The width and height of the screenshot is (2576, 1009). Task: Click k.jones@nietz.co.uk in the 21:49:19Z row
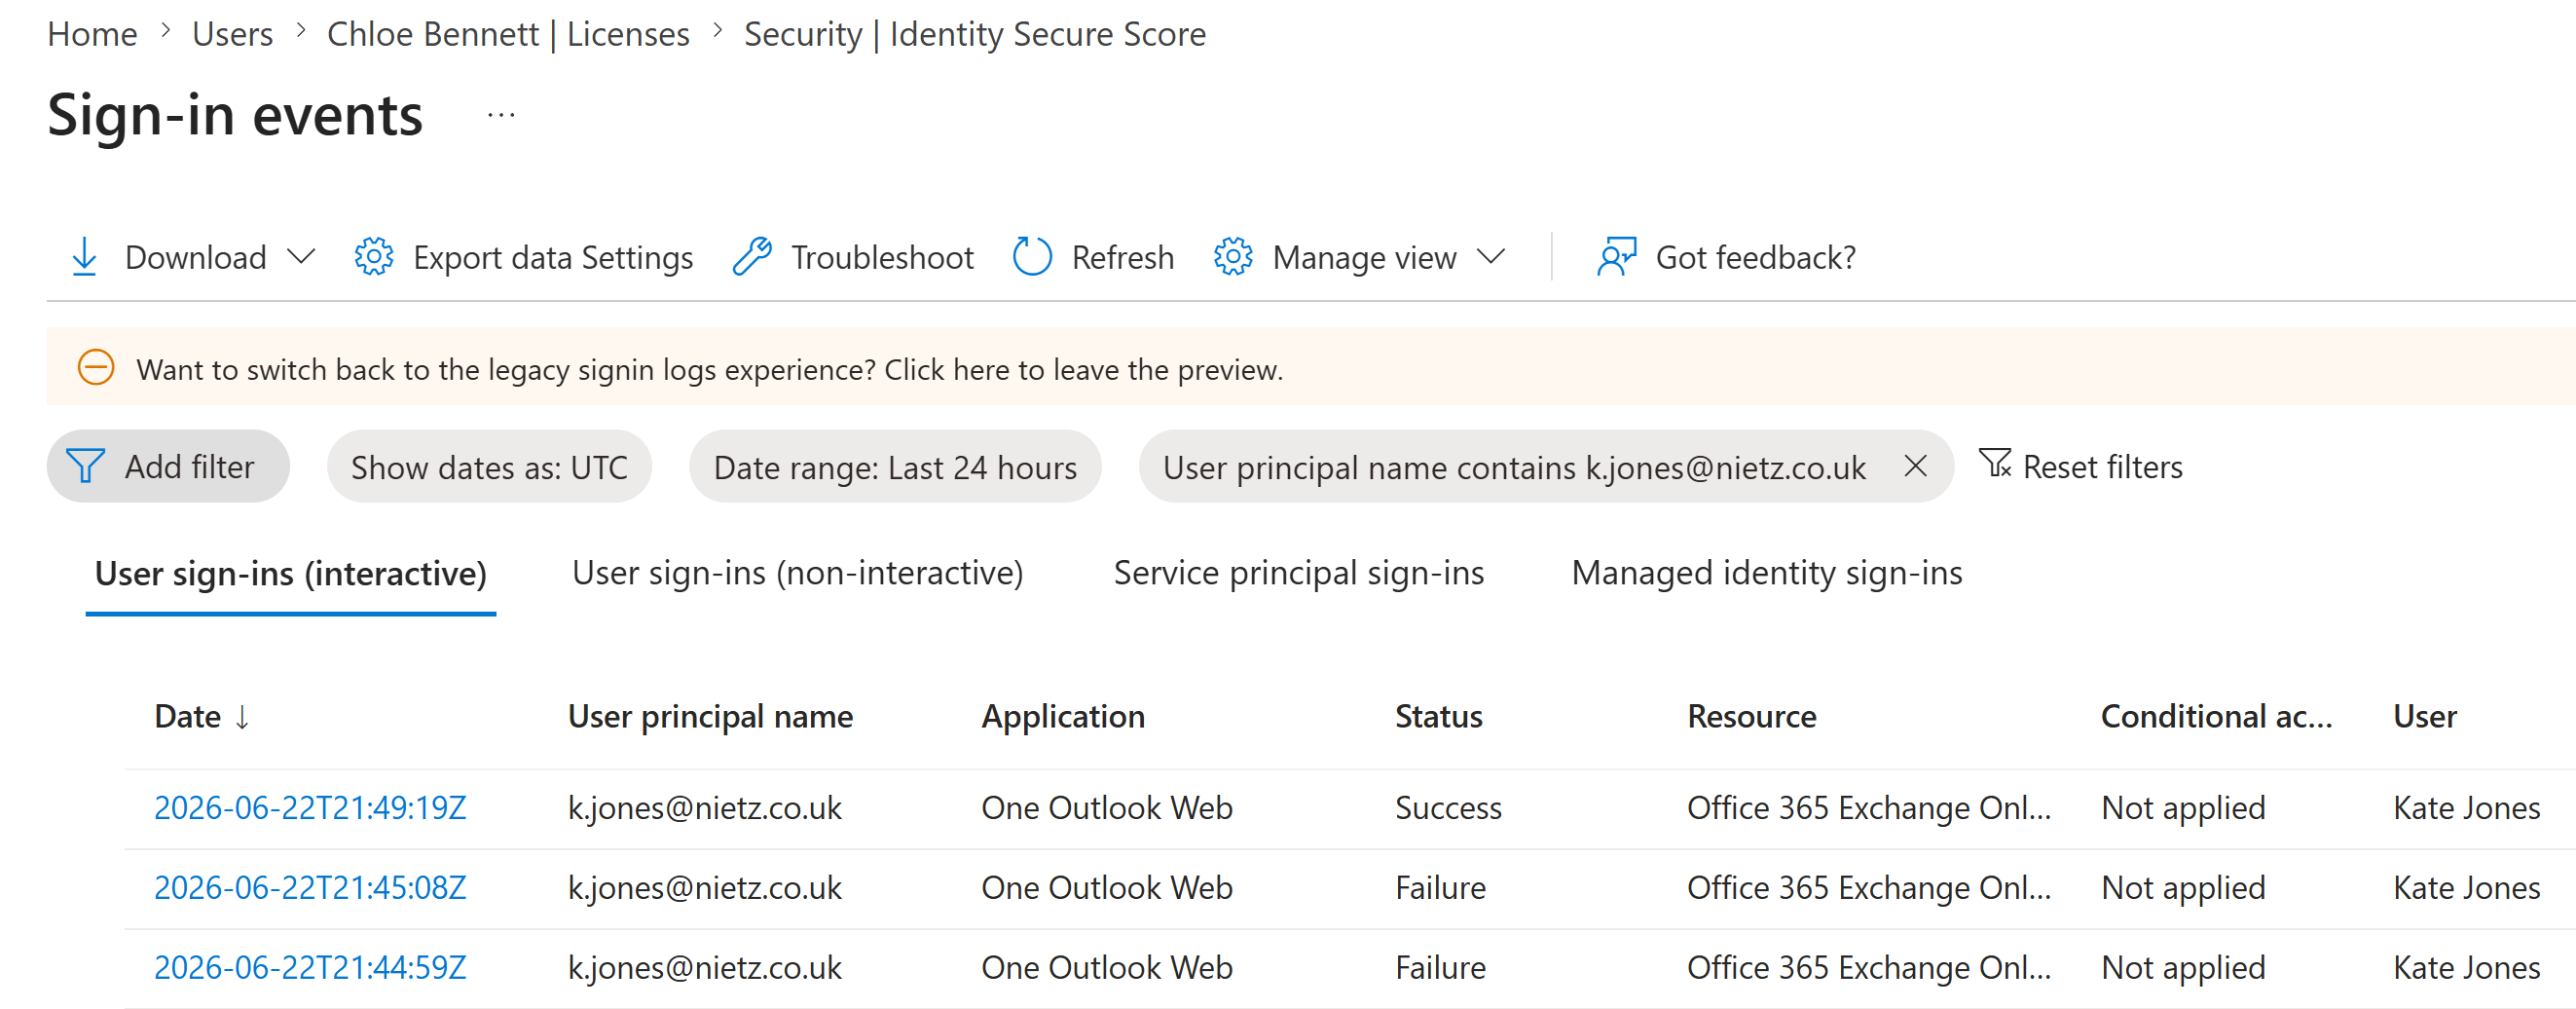click(x=705, y=808)
